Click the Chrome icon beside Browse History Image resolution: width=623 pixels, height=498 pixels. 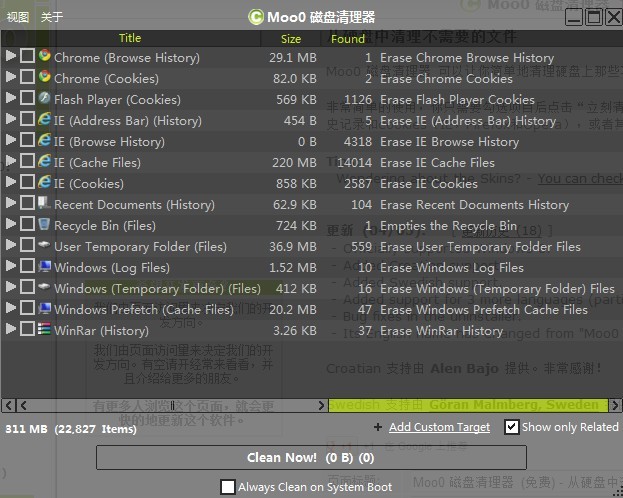pos(44,56)
